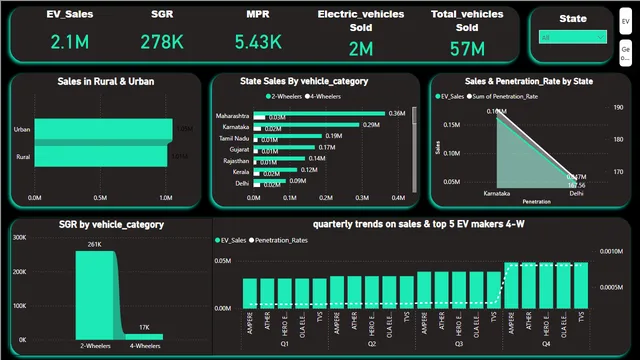640x360 pixels.
Task: Open the Geo page navigation button
Action: pyautogui.click(x=625, y=53)
